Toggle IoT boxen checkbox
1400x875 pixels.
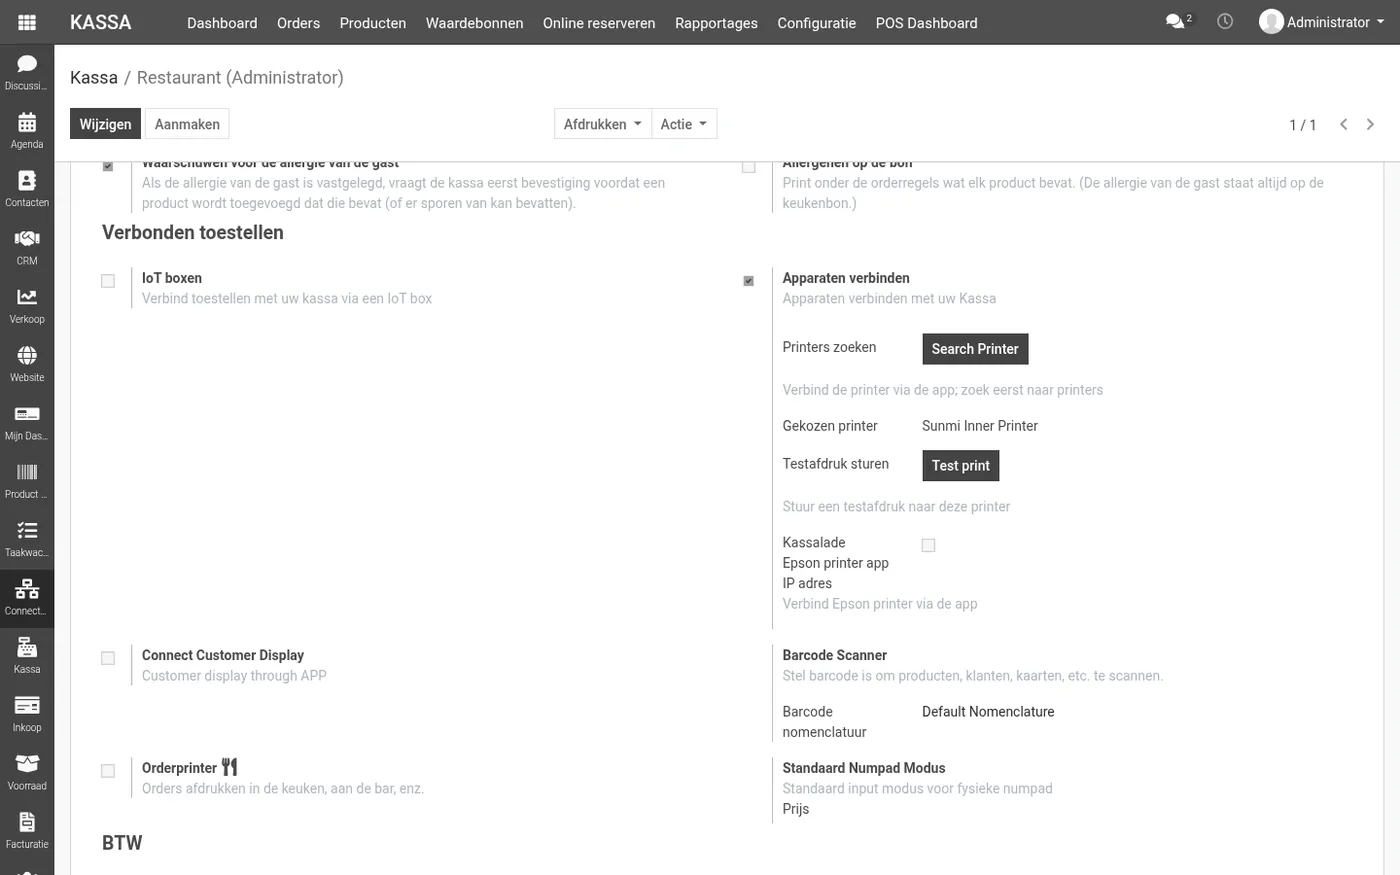coord(108,281)
